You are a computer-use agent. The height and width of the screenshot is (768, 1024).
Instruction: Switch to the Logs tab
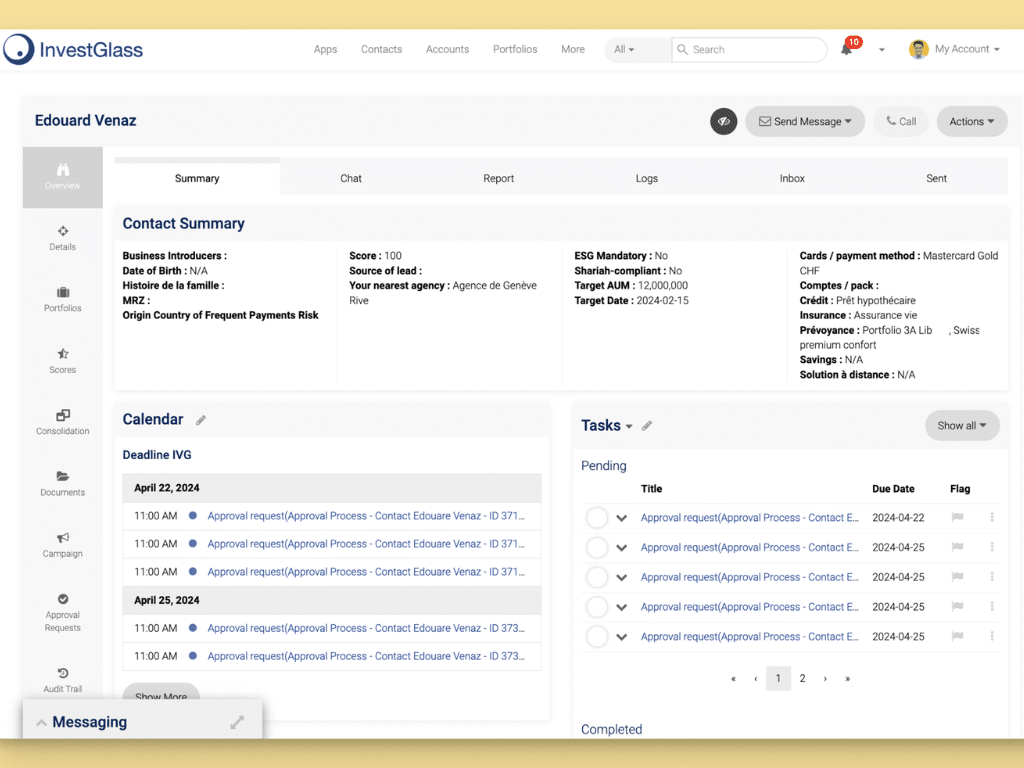[647, 178]
